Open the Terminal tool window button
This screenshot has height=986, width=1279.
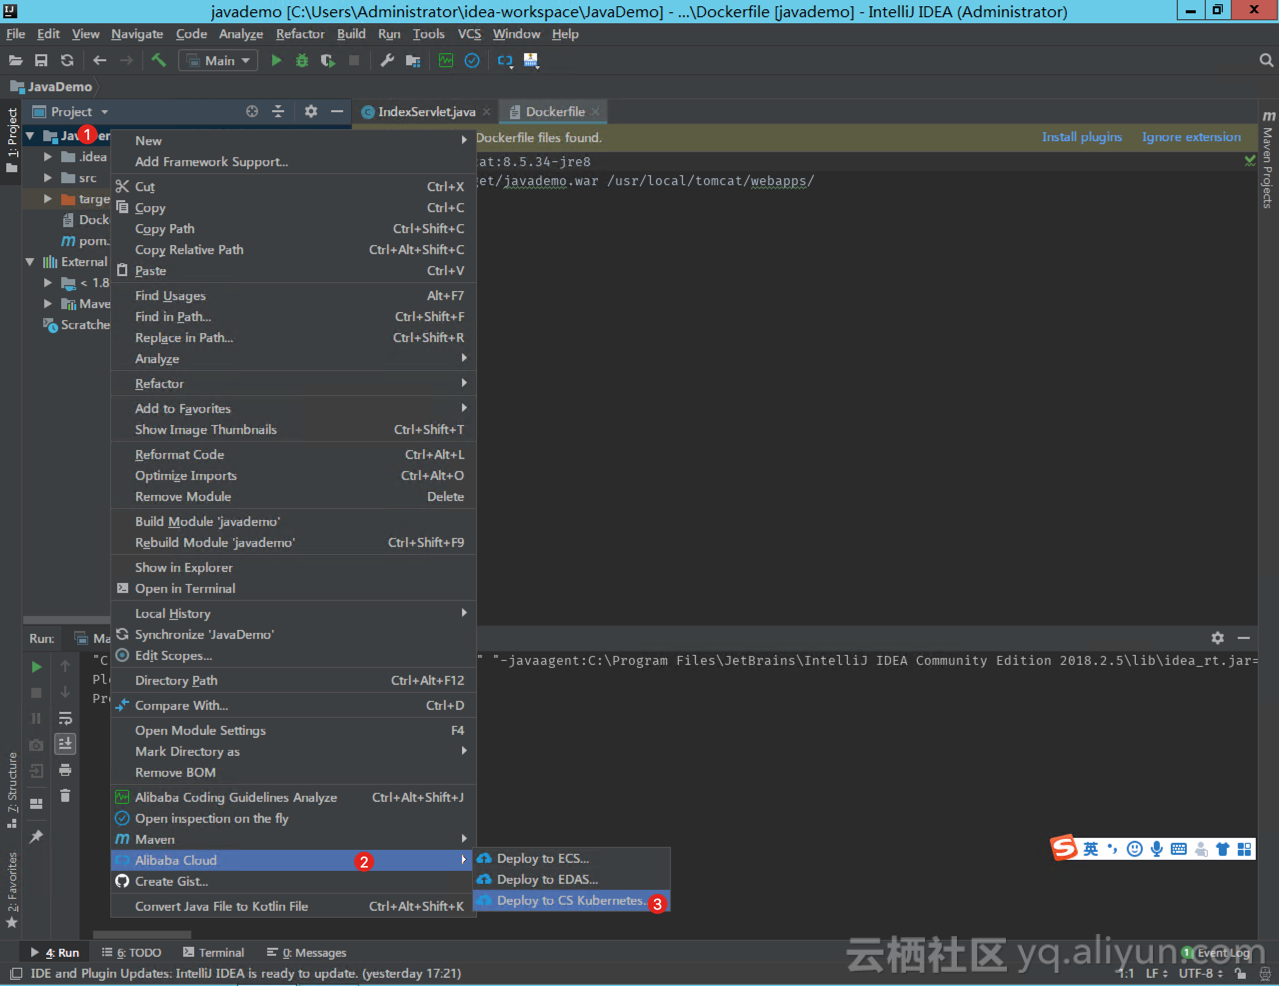[x=214, y=953]
